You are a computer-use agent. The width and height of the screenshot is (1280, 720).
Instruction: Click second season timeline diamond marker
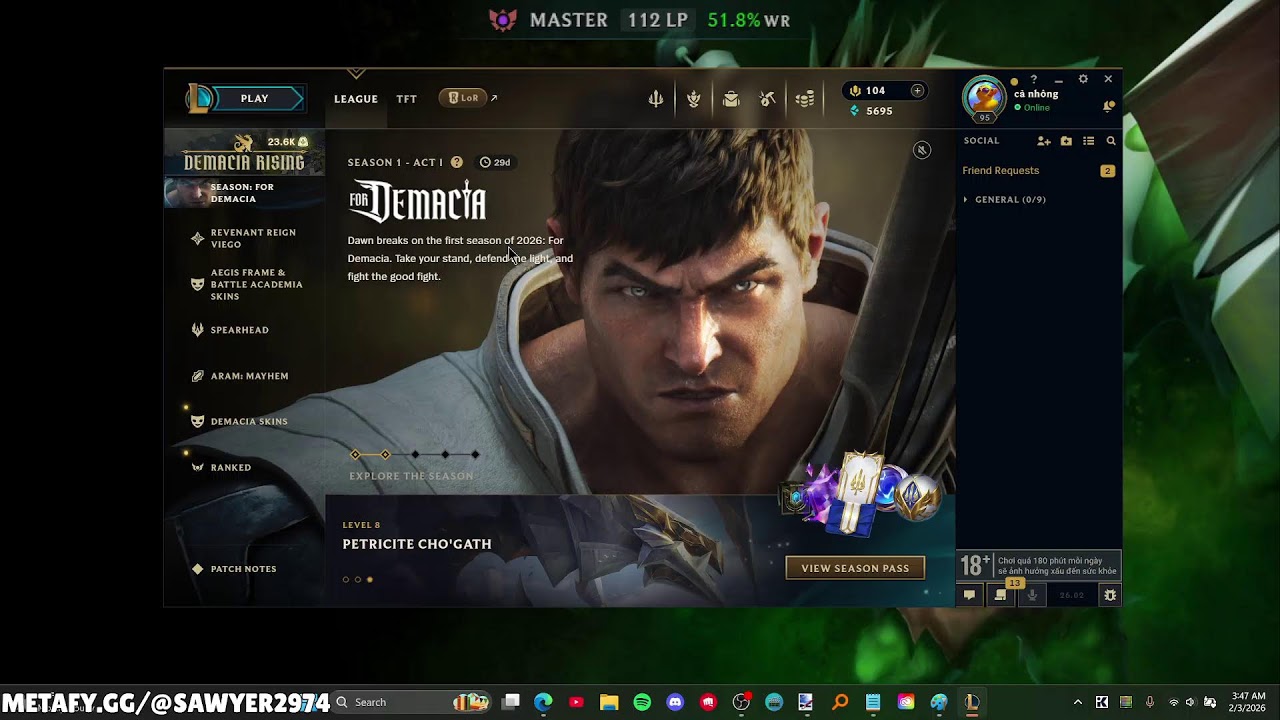(385, 454)
